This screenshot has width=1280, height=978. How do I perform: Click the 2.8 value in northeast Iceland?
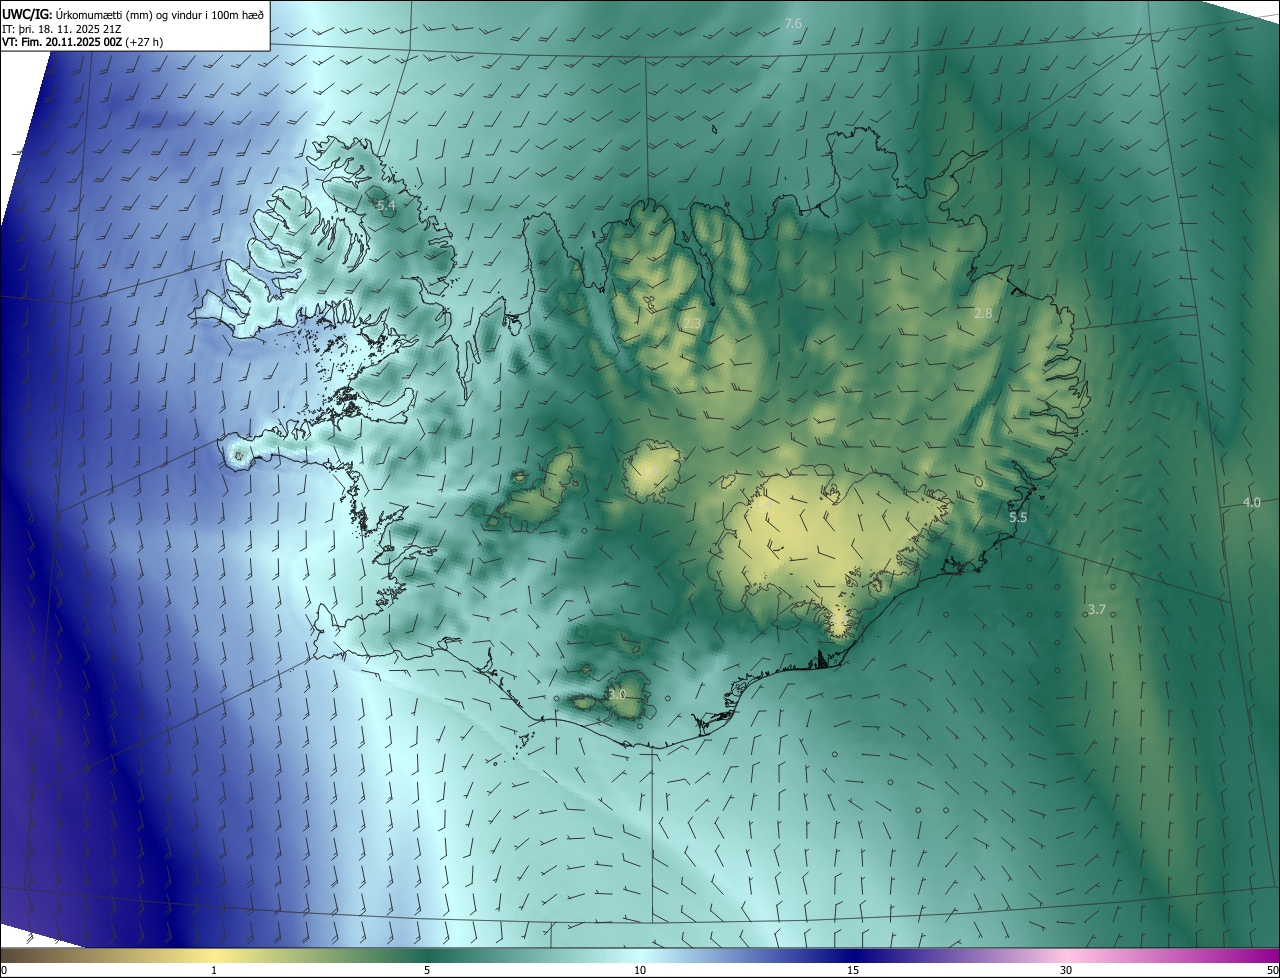click(x=983, y=314)
